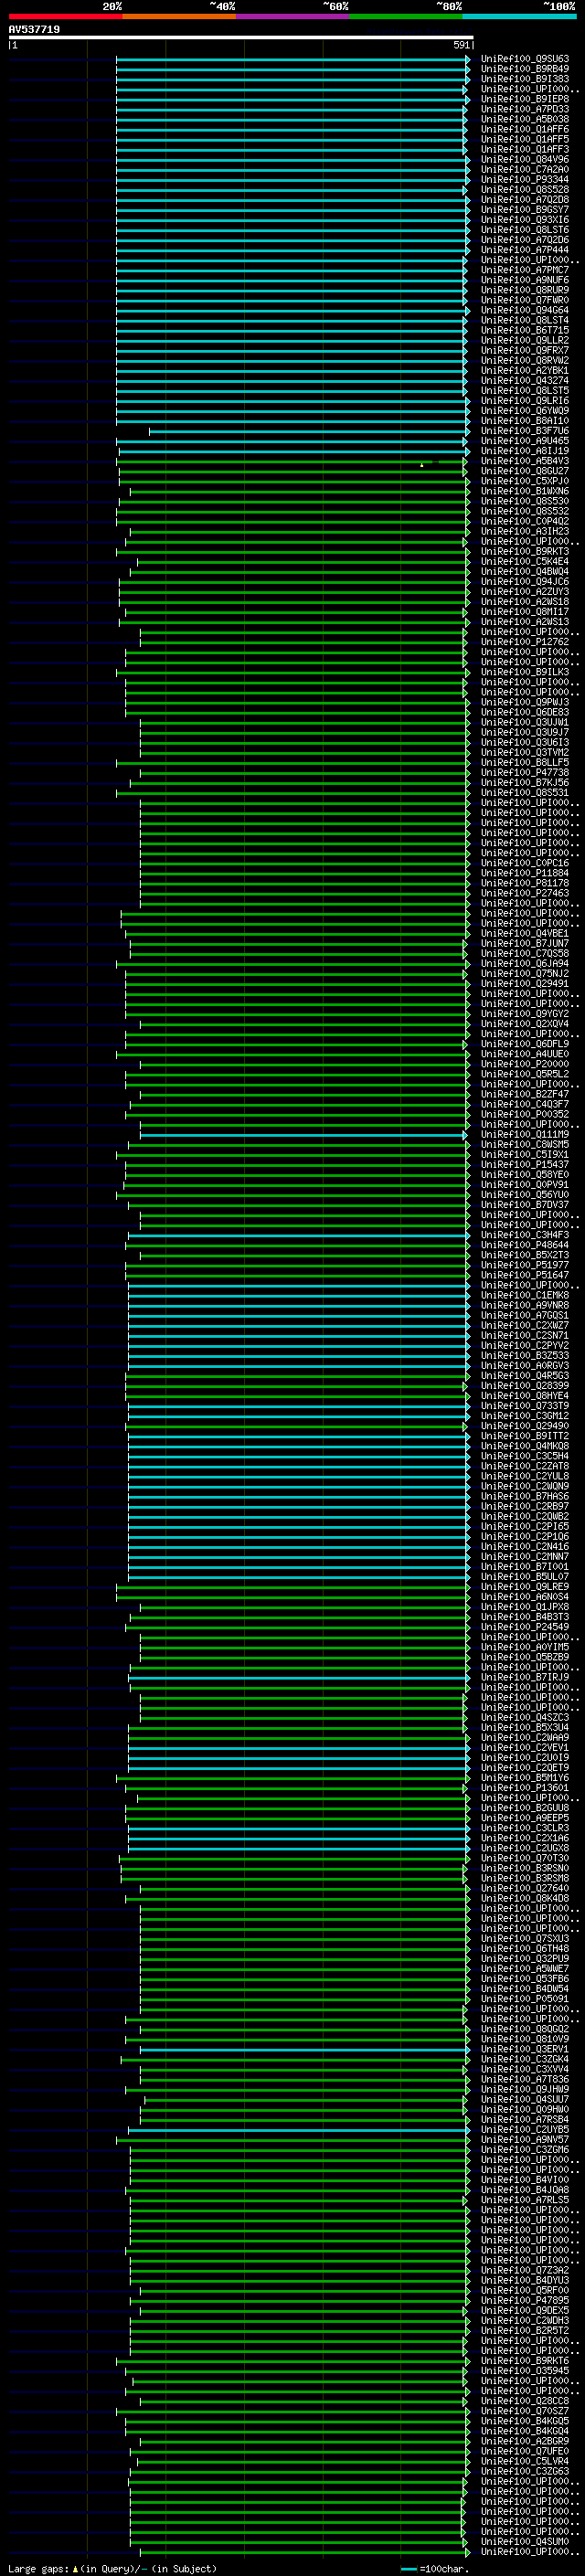Select hit label UniRef100_P20000
Viewport: 585px width, 2576px height.
525,1064
